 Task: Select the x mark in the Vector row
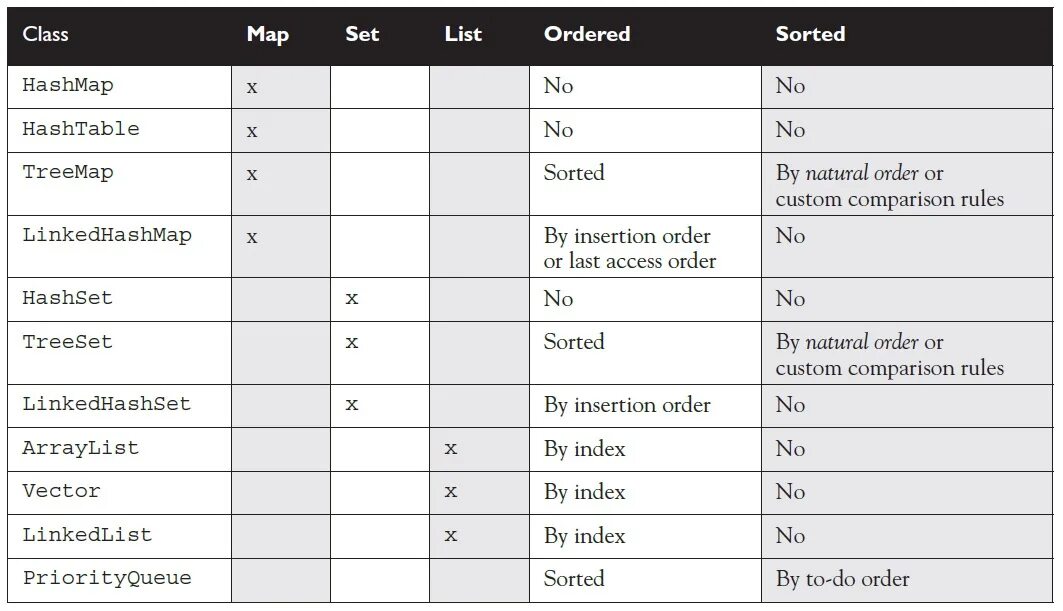coord(451,492)
